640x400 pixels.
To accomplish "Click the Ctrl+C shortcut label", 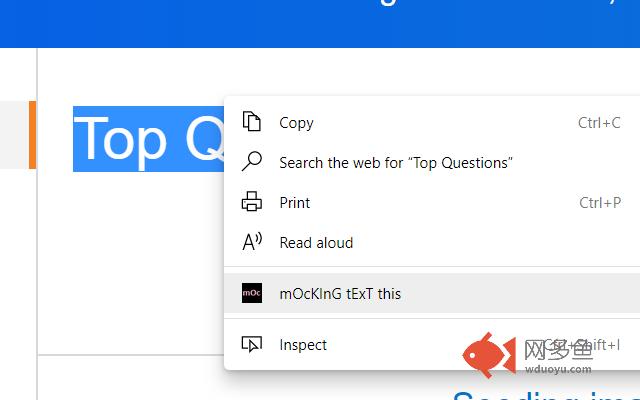I will coord(599,122).
